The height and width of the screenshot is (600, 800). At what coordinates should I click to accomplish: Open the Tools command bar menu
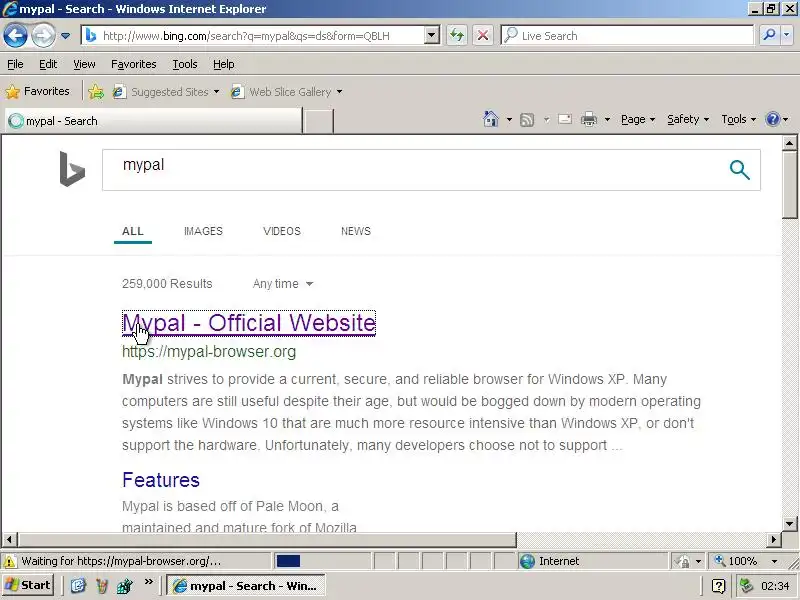(738, 119)
